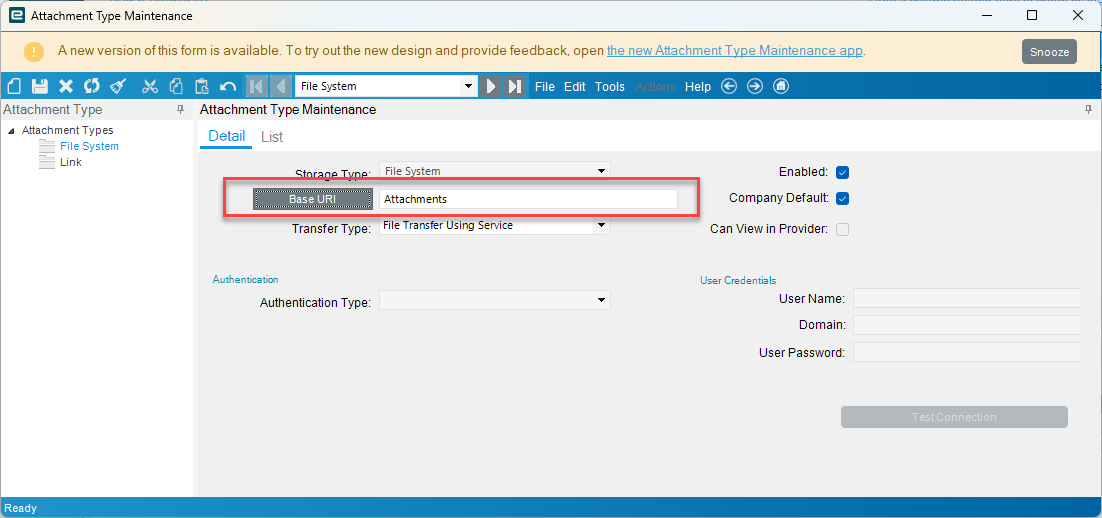Open the Authentication Type dropdown
1102x518 pixels.
[x=602, y=300]
